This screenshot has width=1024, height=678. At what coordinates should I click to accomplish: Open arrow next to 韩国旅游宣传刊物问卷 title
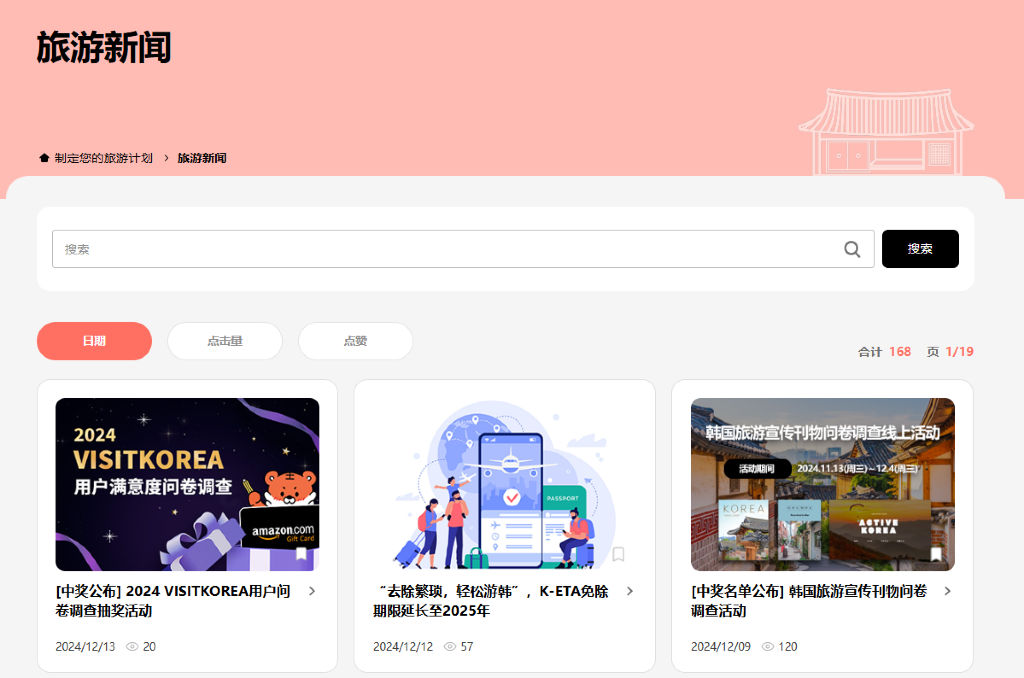(x=948, y=591)
